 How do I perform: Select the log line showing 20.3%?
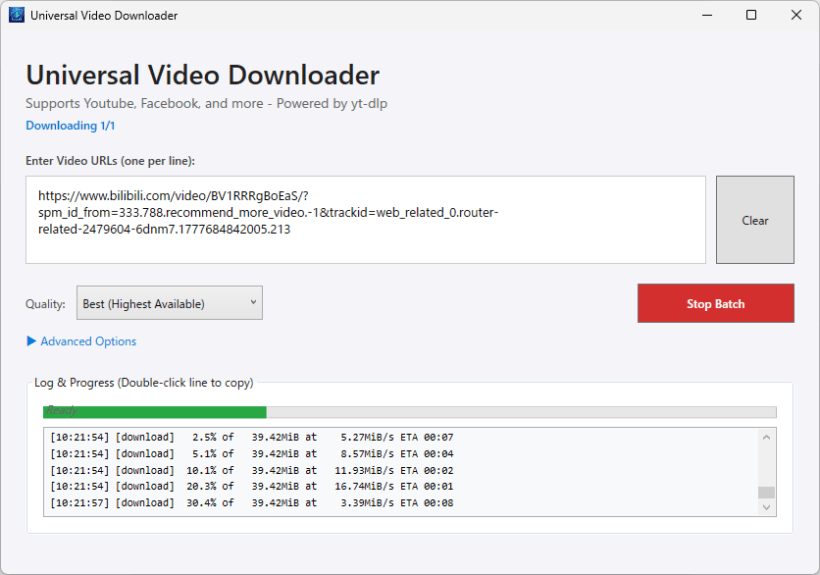point(252,486)
